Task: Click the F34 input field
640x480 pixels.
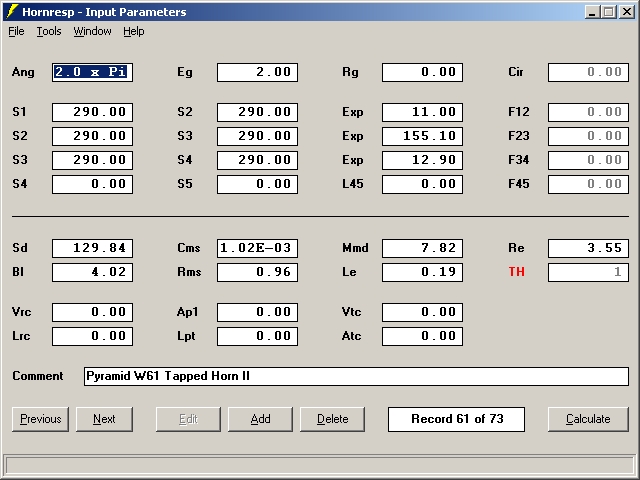Action: point(588,160)
